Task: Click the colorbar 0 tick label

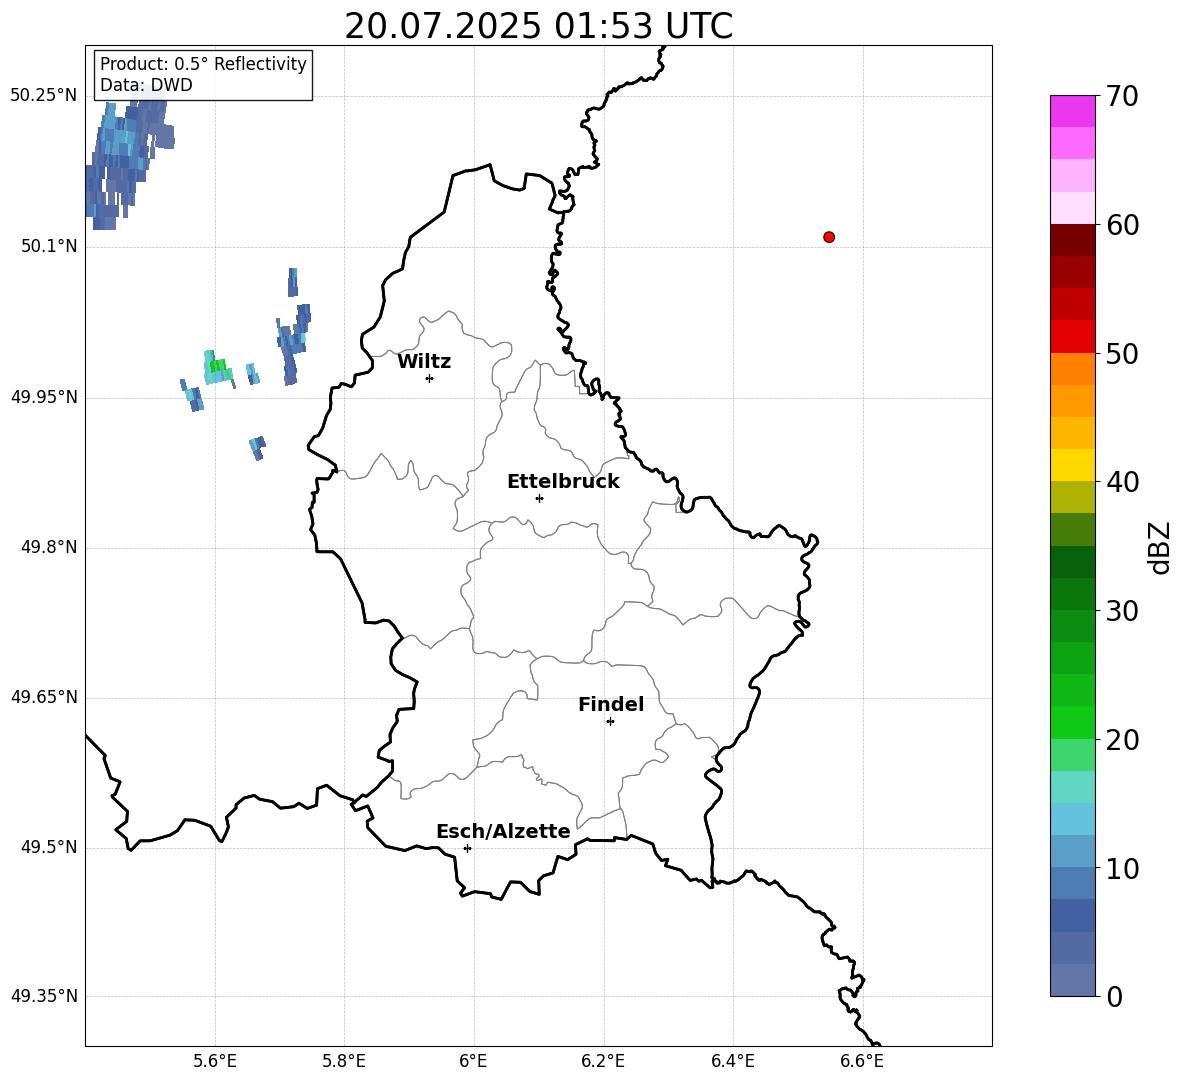Action: (x=1114, y=996)
